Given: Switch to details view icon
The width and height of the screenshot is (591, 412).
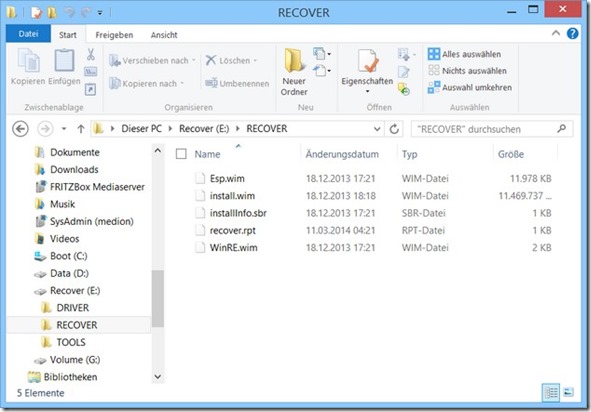Looking at the screenshot, I should pos(551,393).
